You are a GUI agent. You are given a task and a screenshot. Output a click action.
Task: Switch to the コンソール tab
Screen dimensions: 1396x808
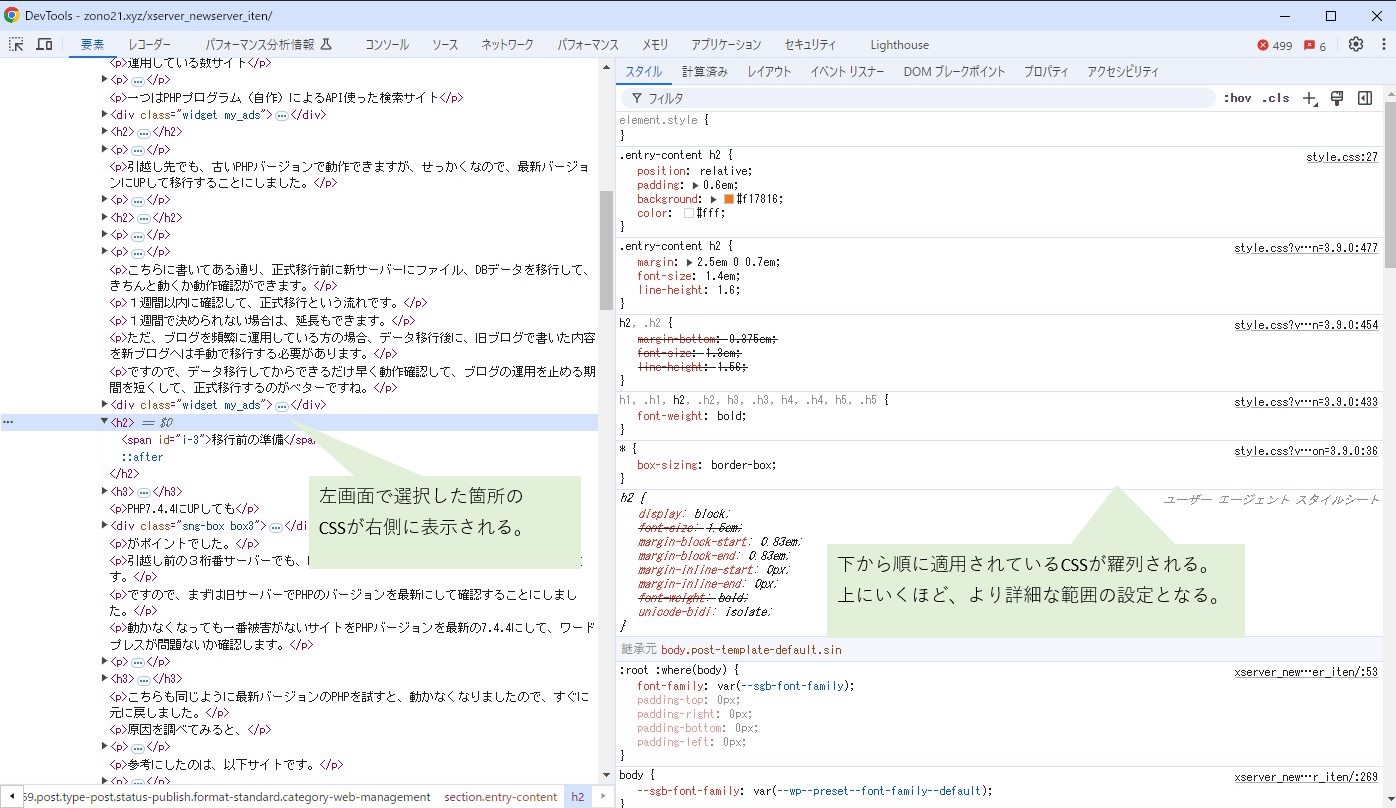[386, 44]
